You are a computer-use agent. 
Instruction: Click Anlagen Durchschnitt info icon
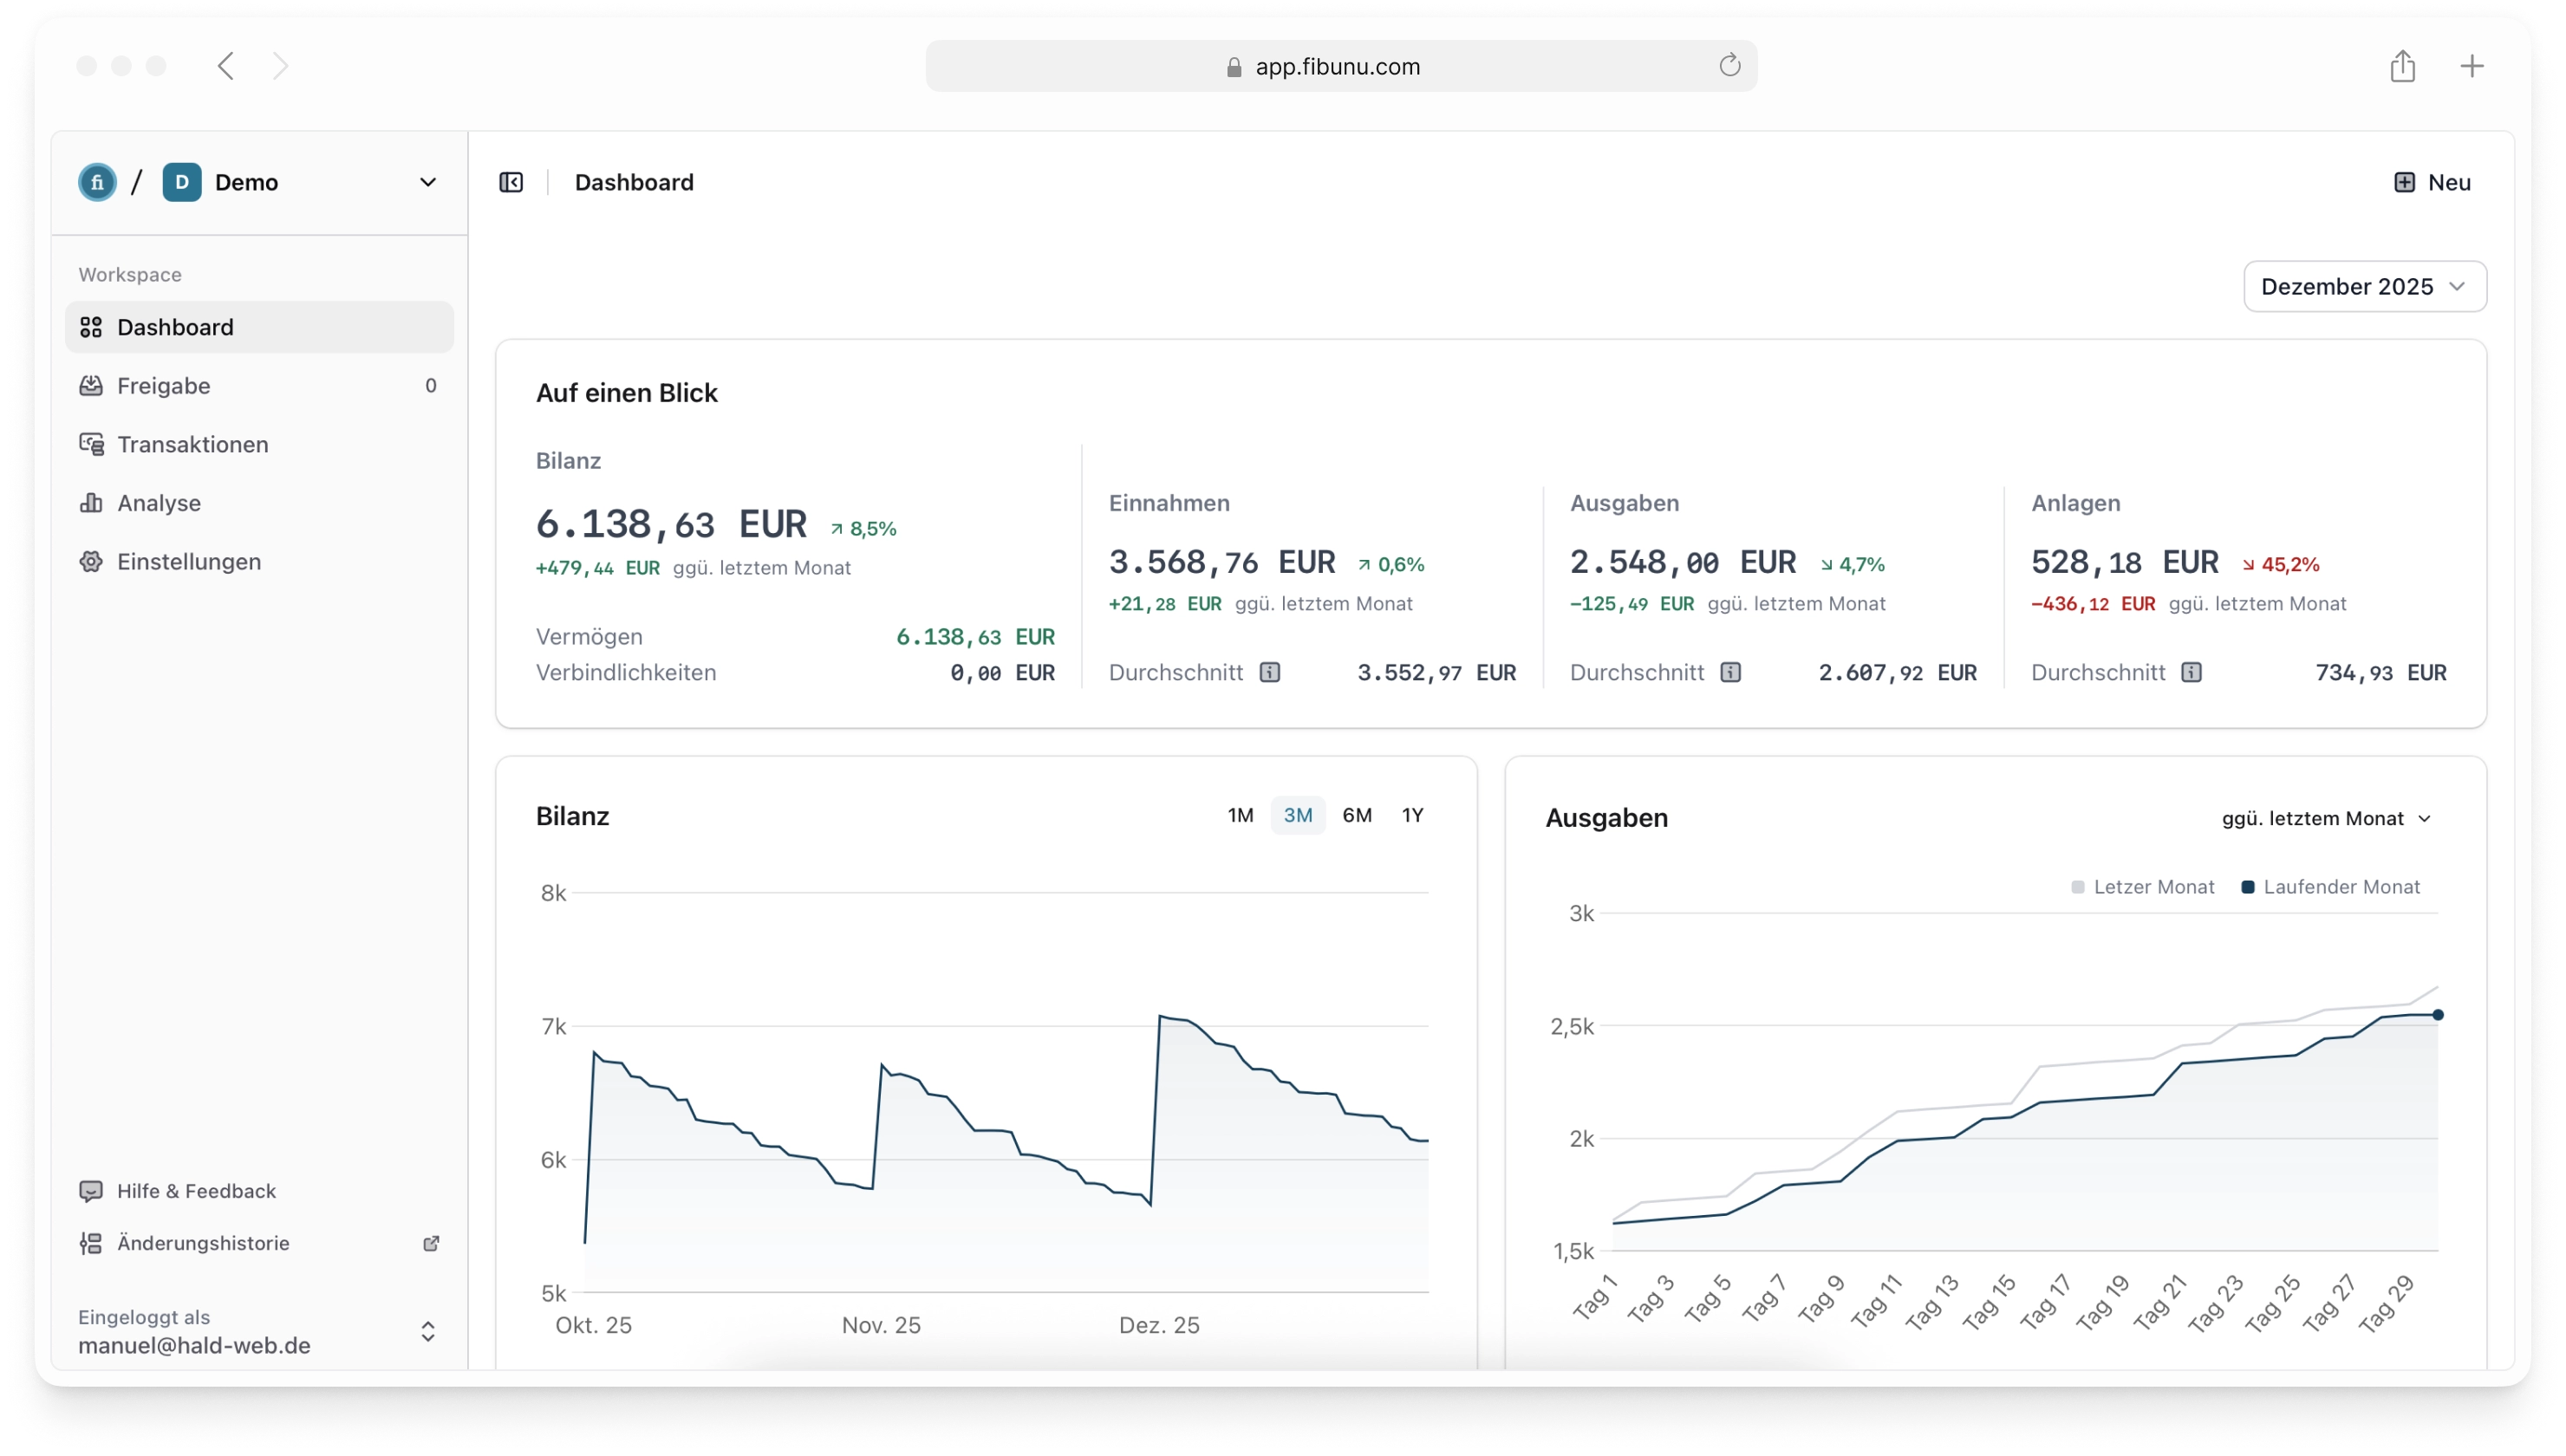coord(2191,672)
